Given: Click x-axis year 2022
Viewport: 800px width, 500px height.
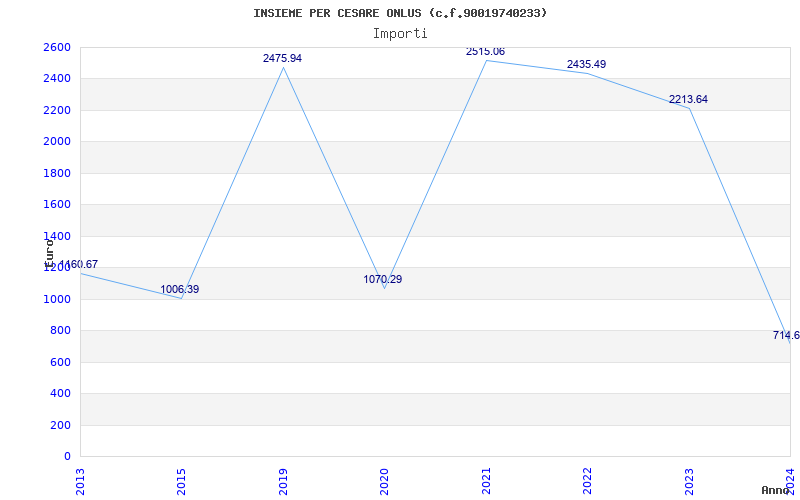Looking at the screenshot, I should [587, 481].
